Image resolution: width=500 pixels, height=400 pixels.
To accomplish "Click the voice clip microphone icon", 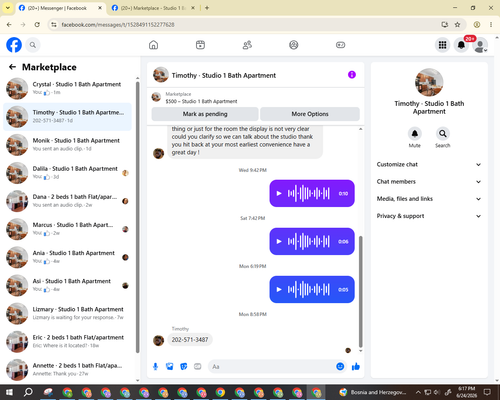I will (155, 367).
